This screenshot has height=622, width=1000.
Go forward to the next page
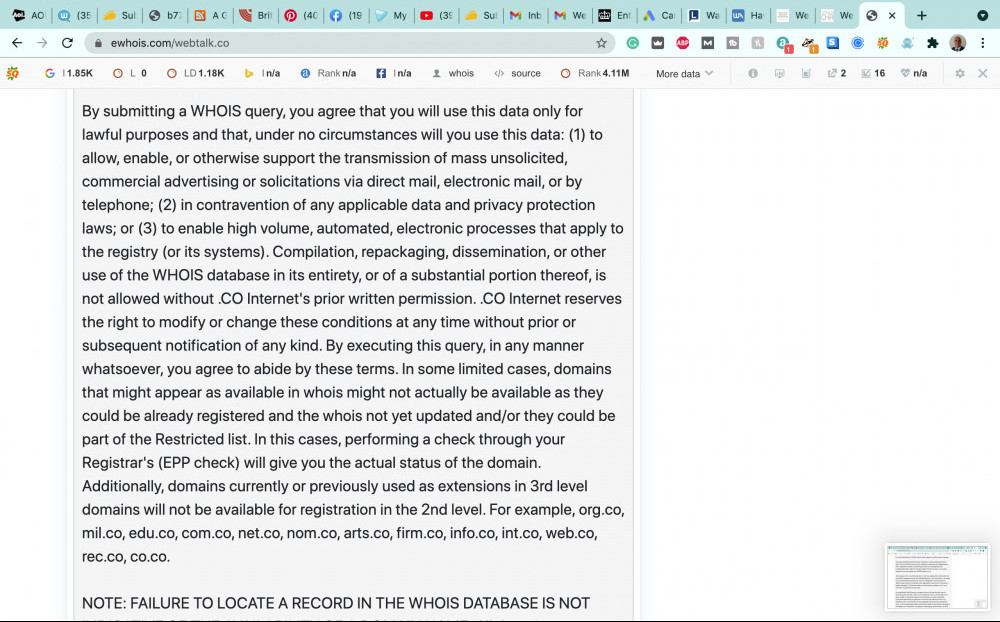pos(42,43)
